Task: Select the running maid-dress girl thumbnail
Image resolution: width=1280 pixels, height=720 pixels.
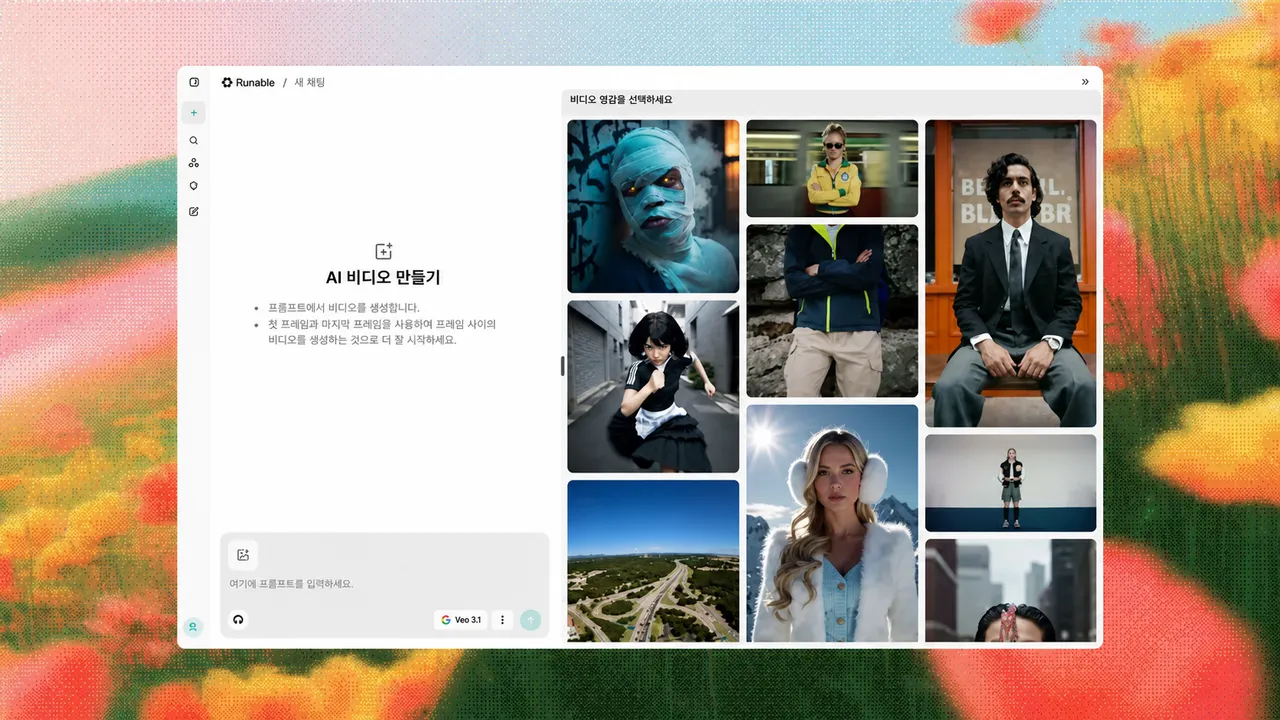Action: [x=653, y=387]
